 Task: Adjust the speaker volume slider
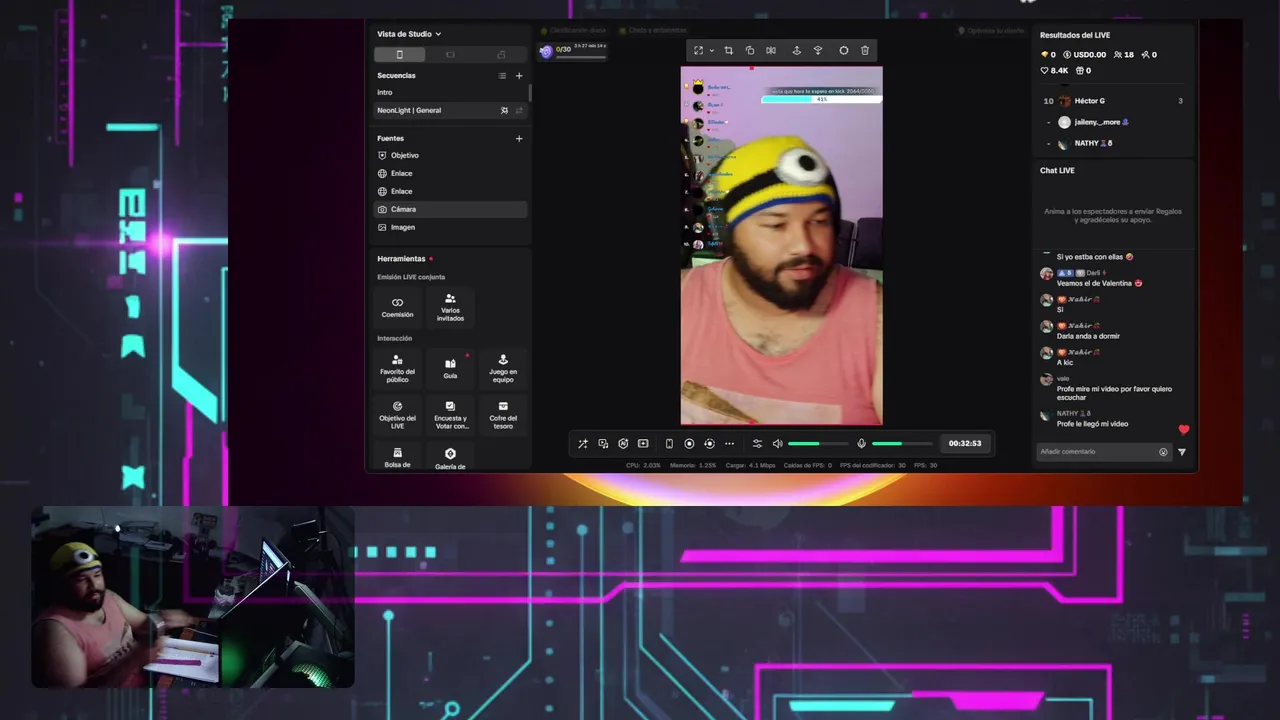coord(816,443)
